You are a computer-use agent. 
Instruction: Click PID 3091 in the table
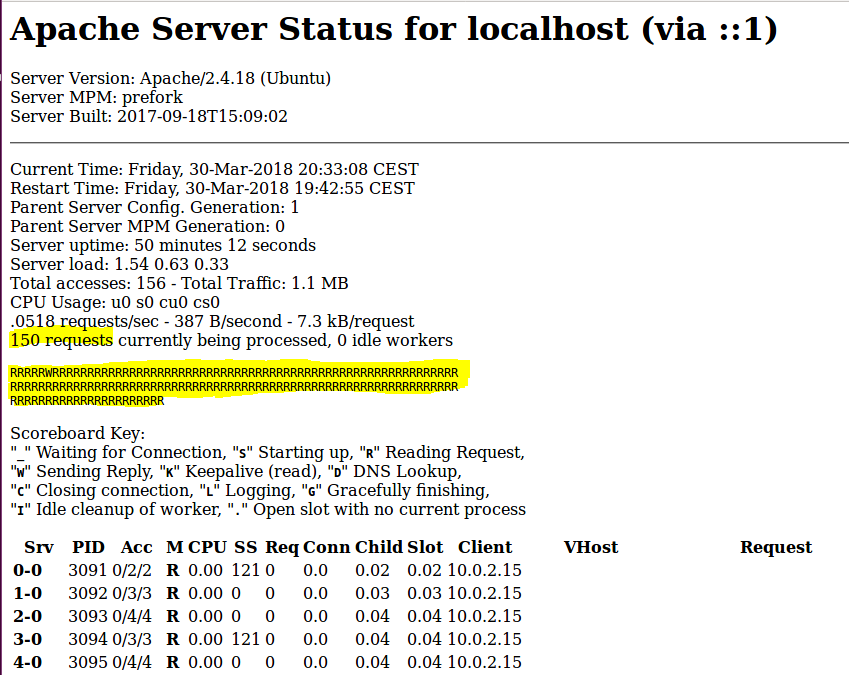tap(86, 570)
